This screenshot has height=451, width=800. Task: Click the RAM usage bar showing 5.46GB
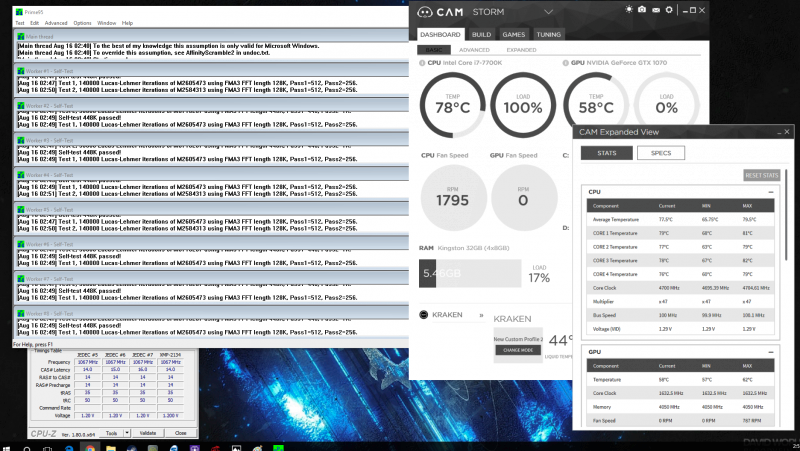click(x=470, y=273)
